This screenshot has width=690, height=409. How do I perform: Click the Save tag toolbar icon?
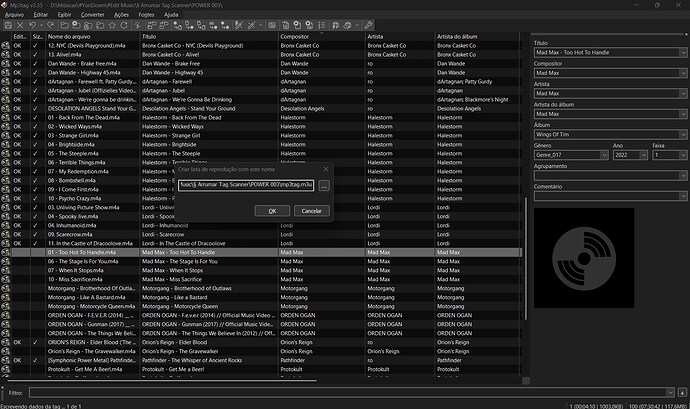click(8, 25)
